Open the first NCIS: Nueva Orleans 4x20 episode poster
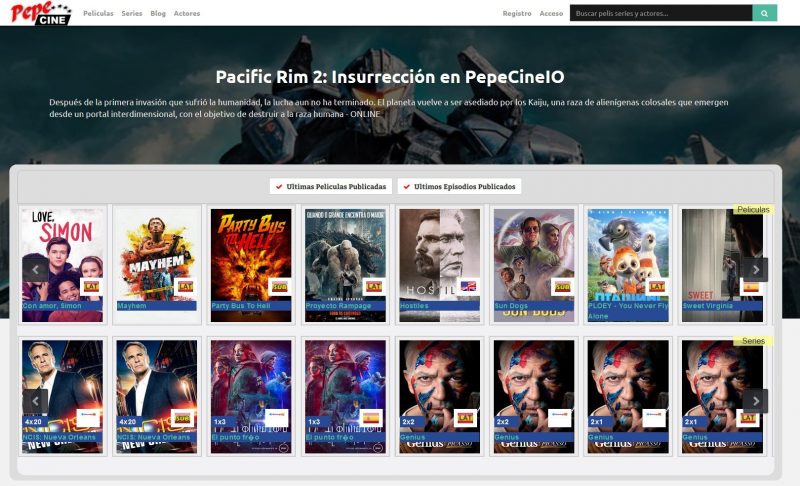The image size is (800, 486). [x=62, y=397]
